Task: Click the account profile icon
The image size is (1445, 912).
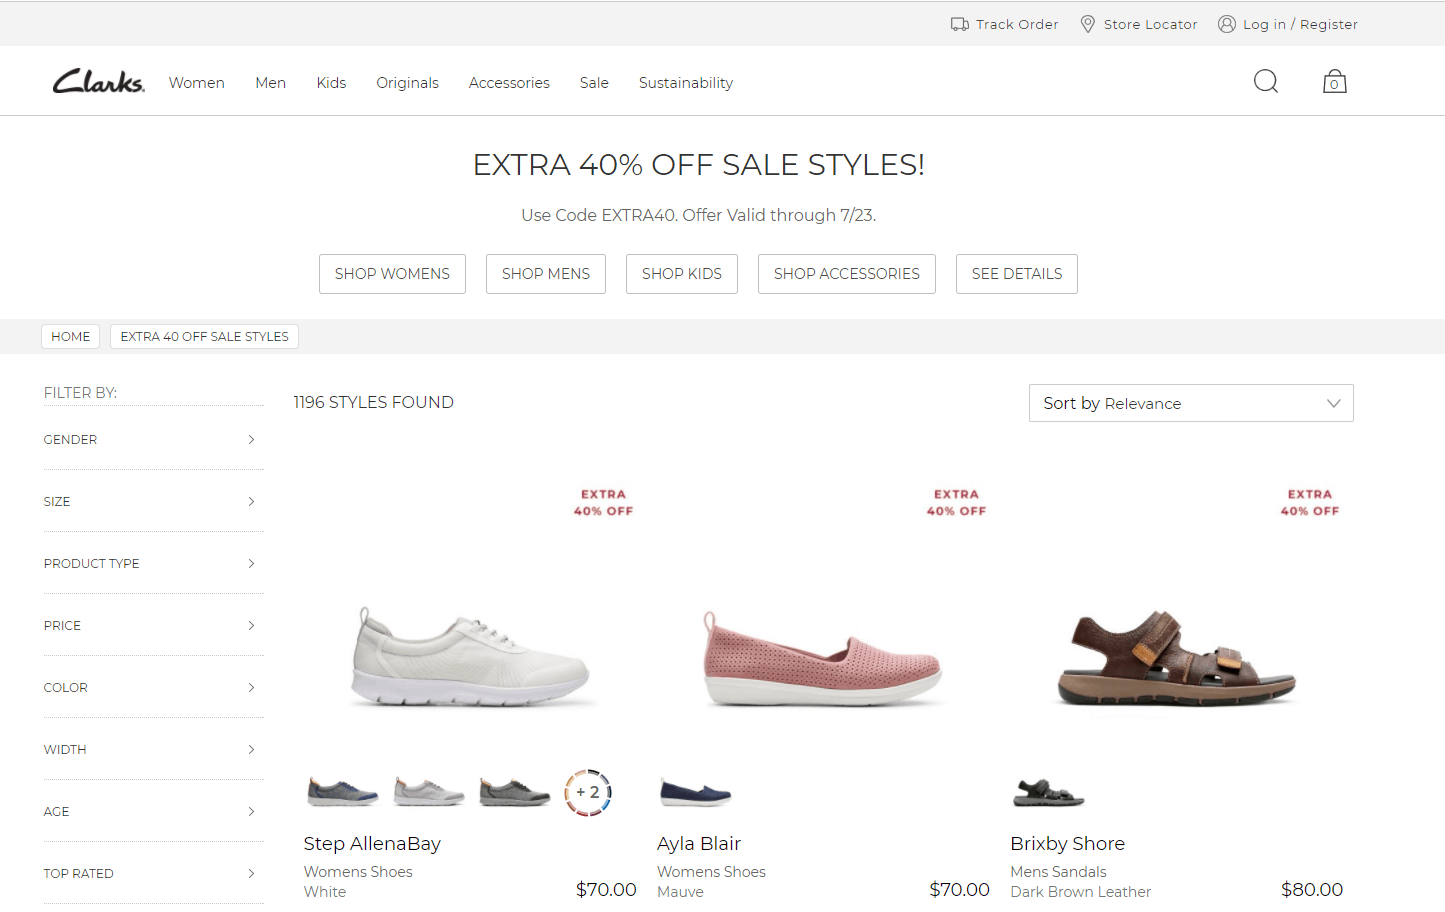Action: 1227,24
